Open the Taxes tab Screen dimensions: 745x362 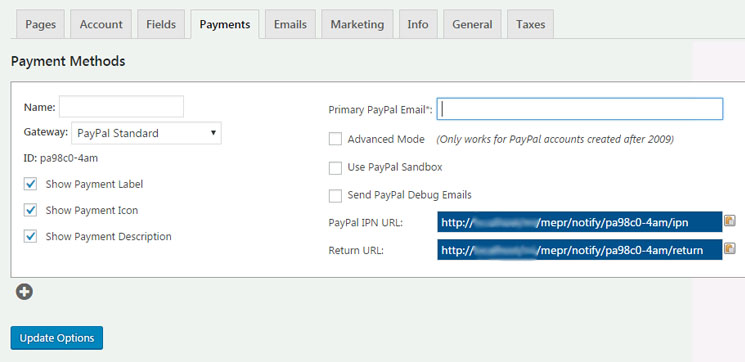531,24
